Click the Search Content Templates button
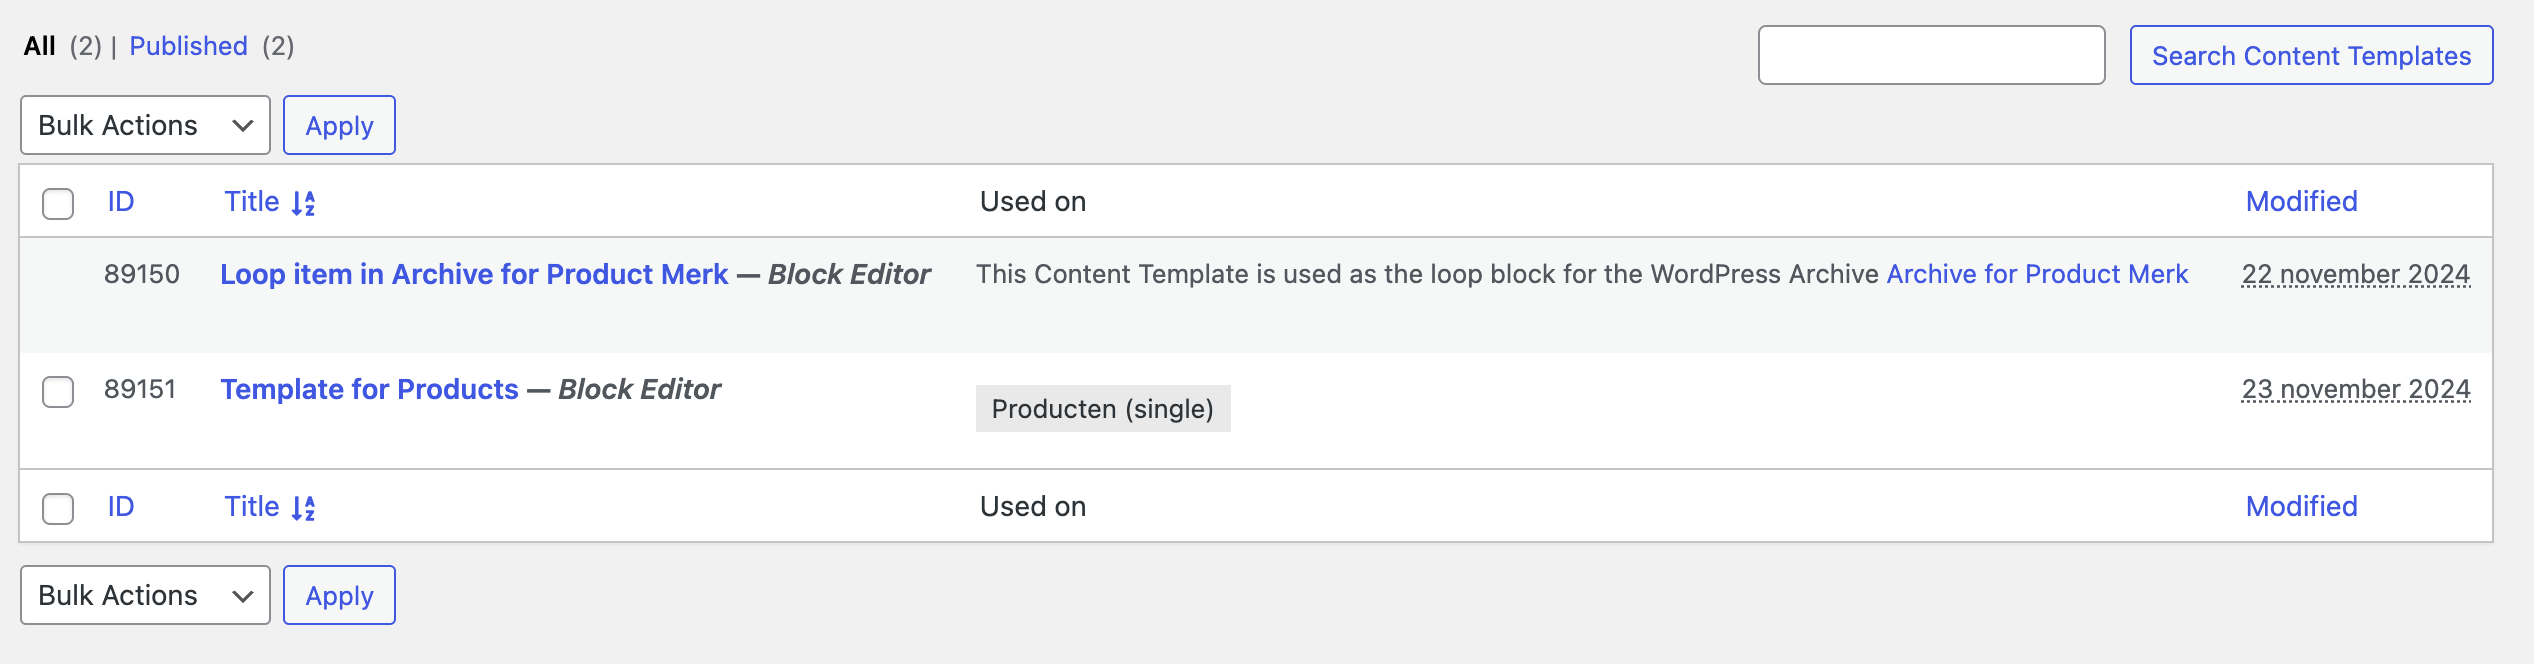Screen dimensions: 2534x664 tap(2311, 55)
